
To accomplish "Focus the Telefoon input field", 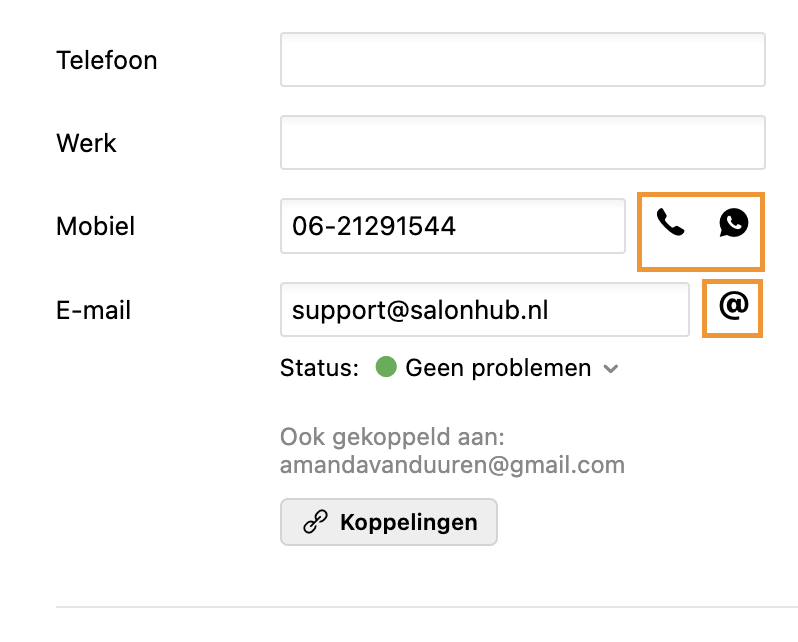I will pyautogui.click(x=522, y=60).
